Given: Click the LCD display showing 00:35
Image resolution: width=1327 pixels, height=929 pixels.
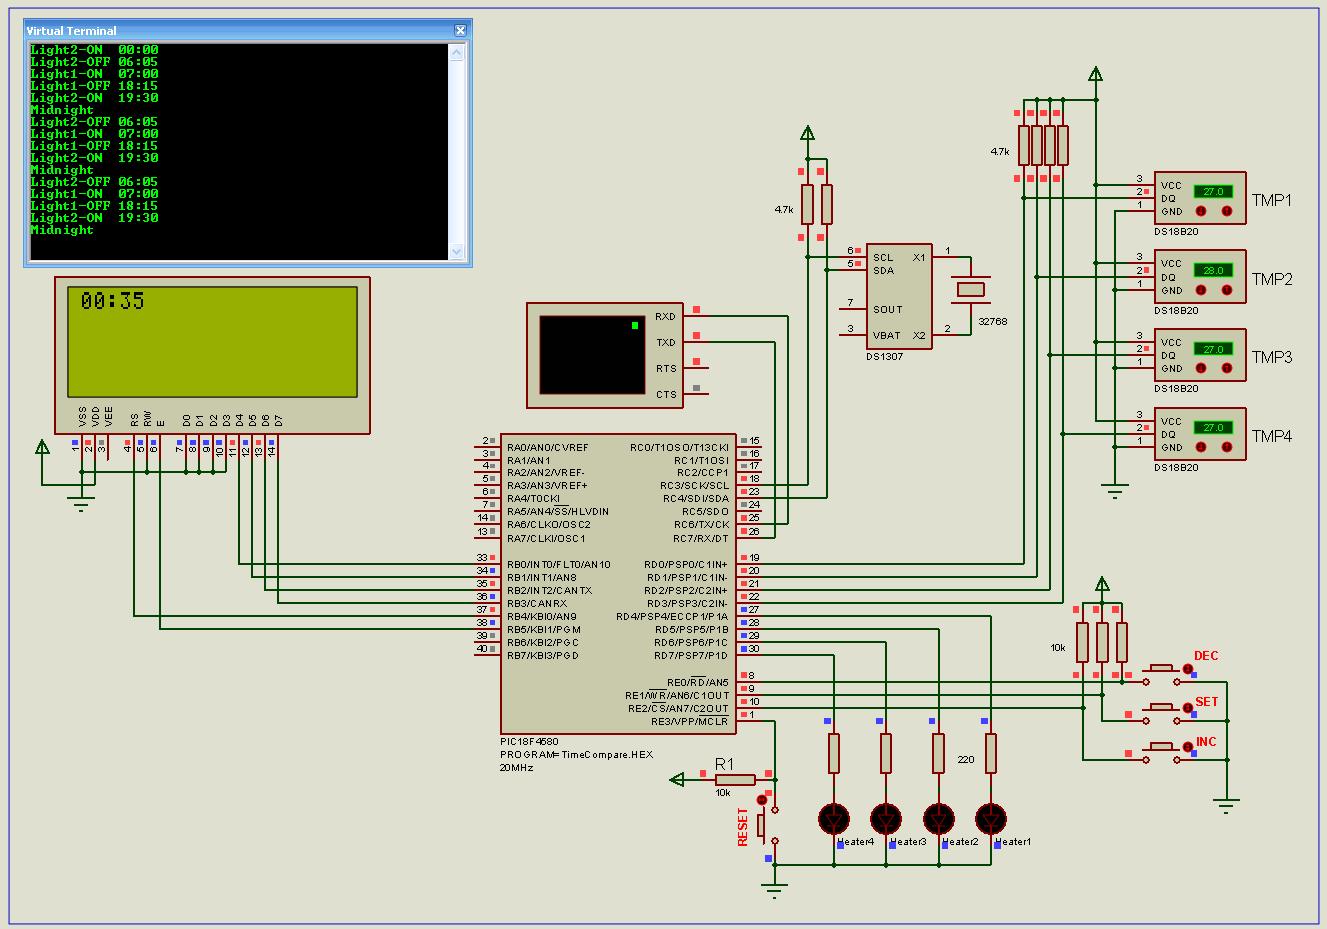Looking at the screenshot, I should [212, 342].
